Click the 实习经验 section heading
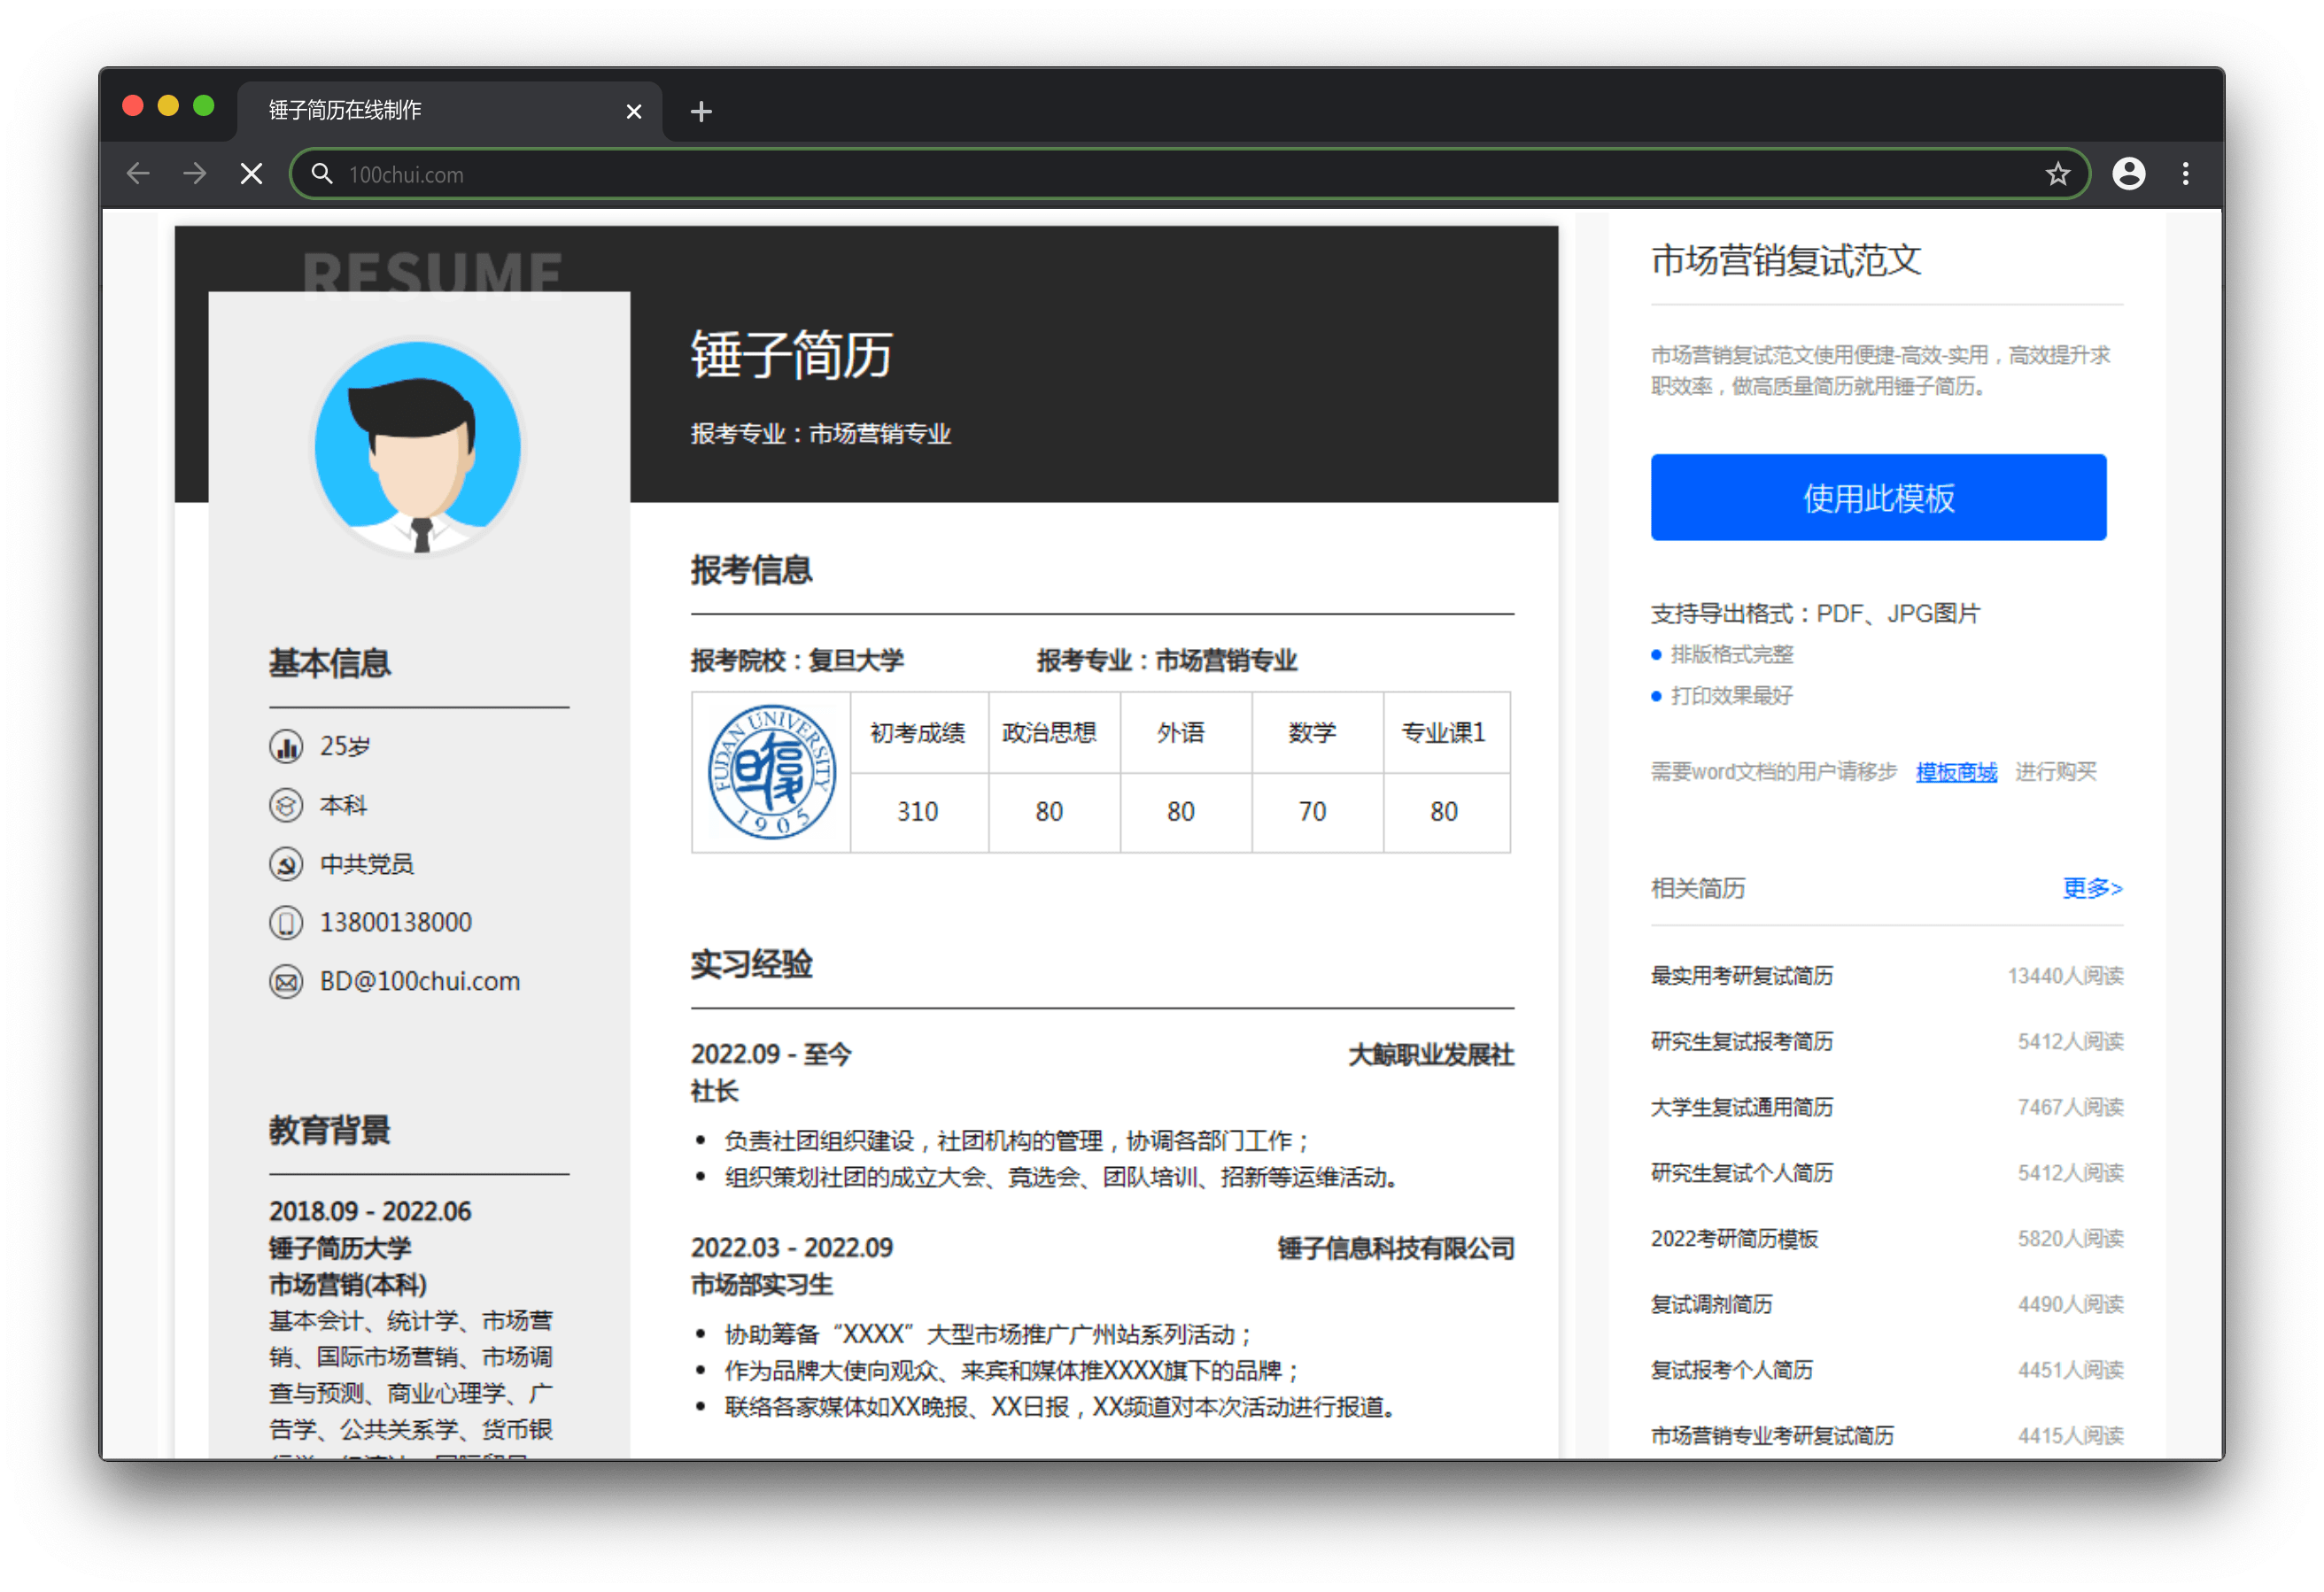This screenshot has height=1592, width=2324. [x=751, y=964]
